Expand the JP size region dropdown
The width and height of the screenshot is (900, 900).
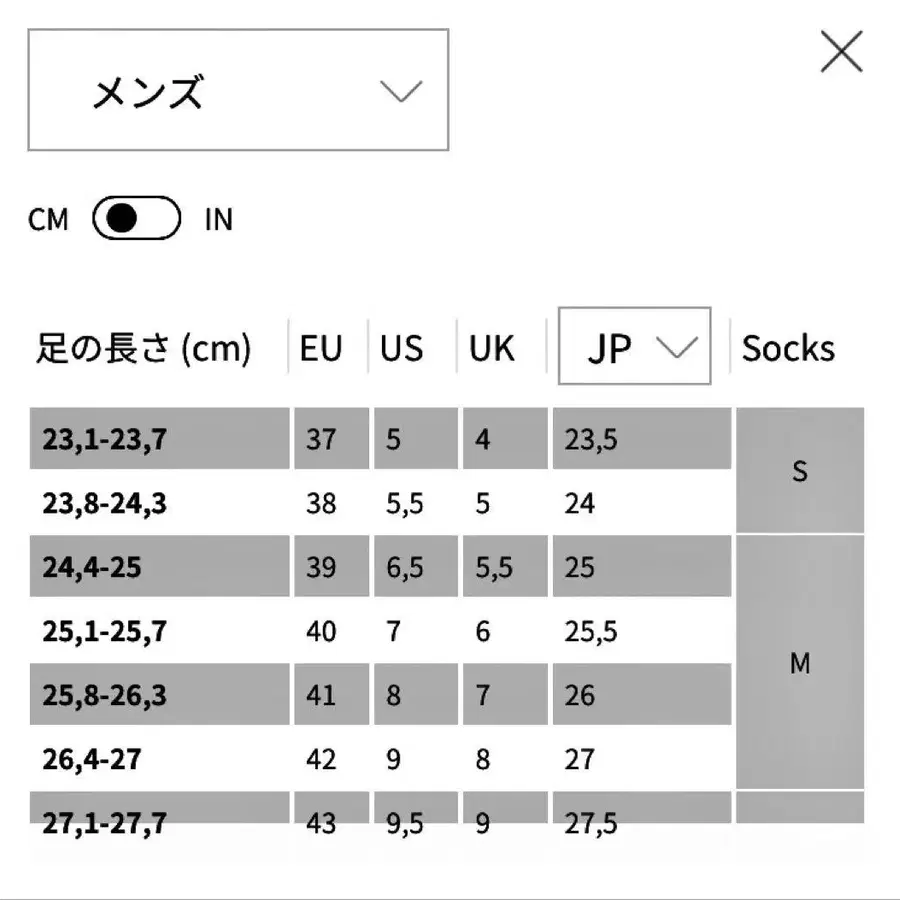[x=634, y=347]
